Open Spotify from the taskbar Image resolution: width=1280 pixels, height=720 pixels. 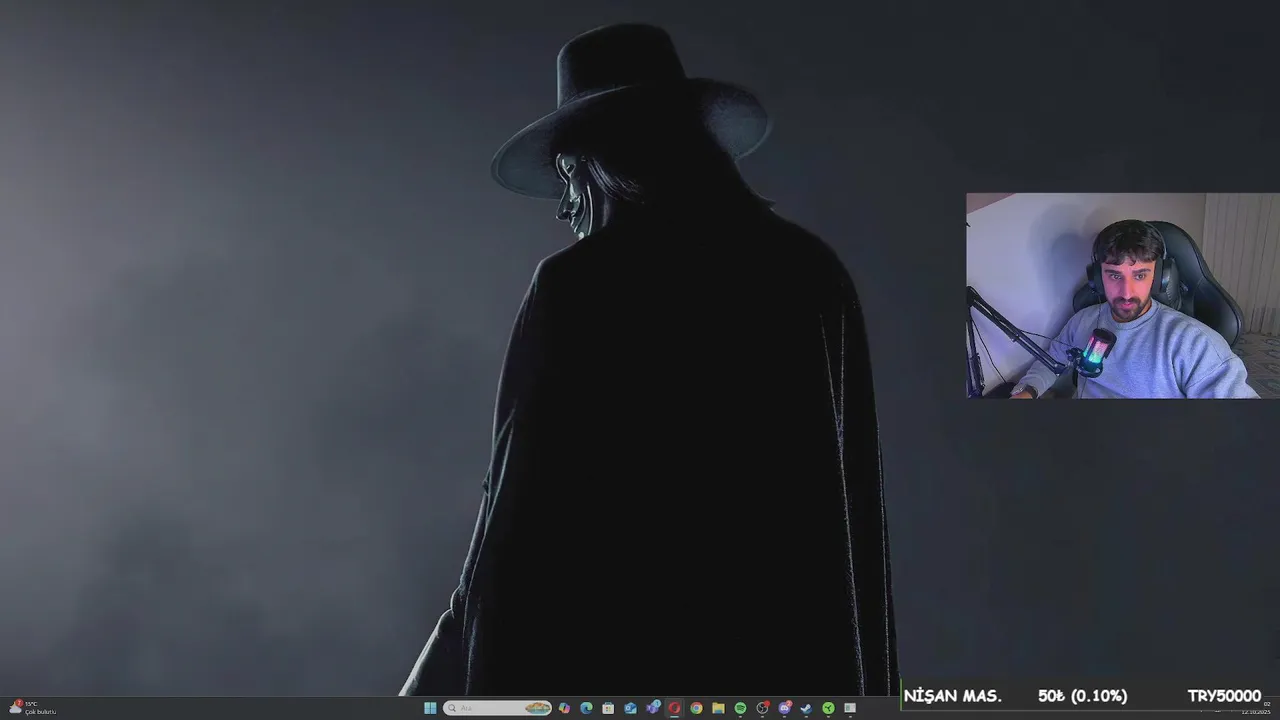(x=740, y=708)
